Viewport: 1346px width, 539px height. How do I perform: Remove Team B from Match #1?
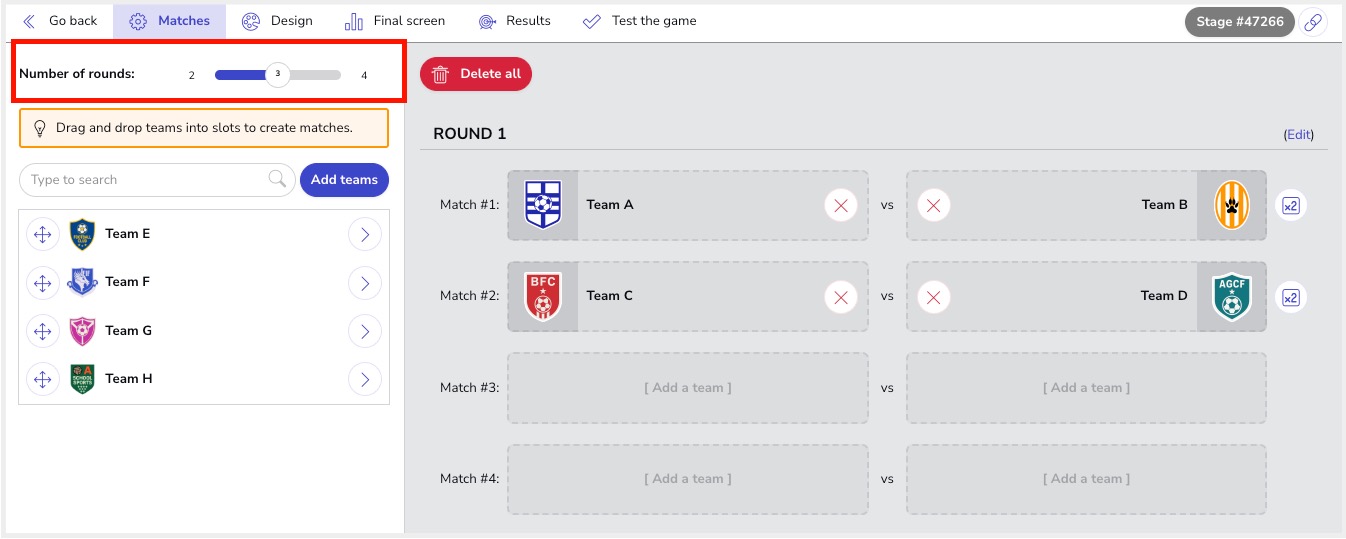(x=934, y=205)
